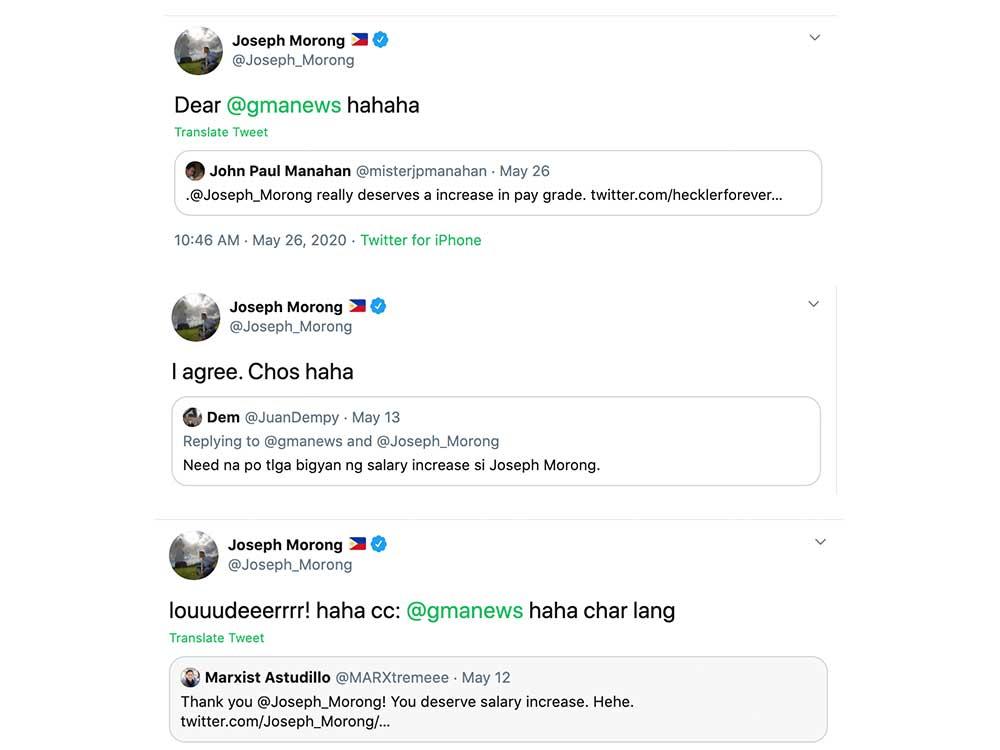
Task: Click the verified badge in the third tweet
Action: pyautogui.click(x=379, y=545)
